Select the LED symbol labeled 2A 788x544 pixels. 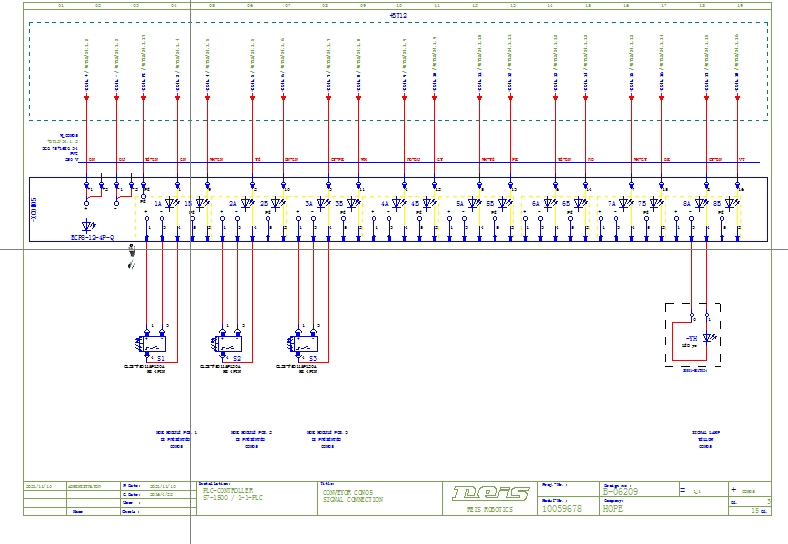[x=247, y=203]
